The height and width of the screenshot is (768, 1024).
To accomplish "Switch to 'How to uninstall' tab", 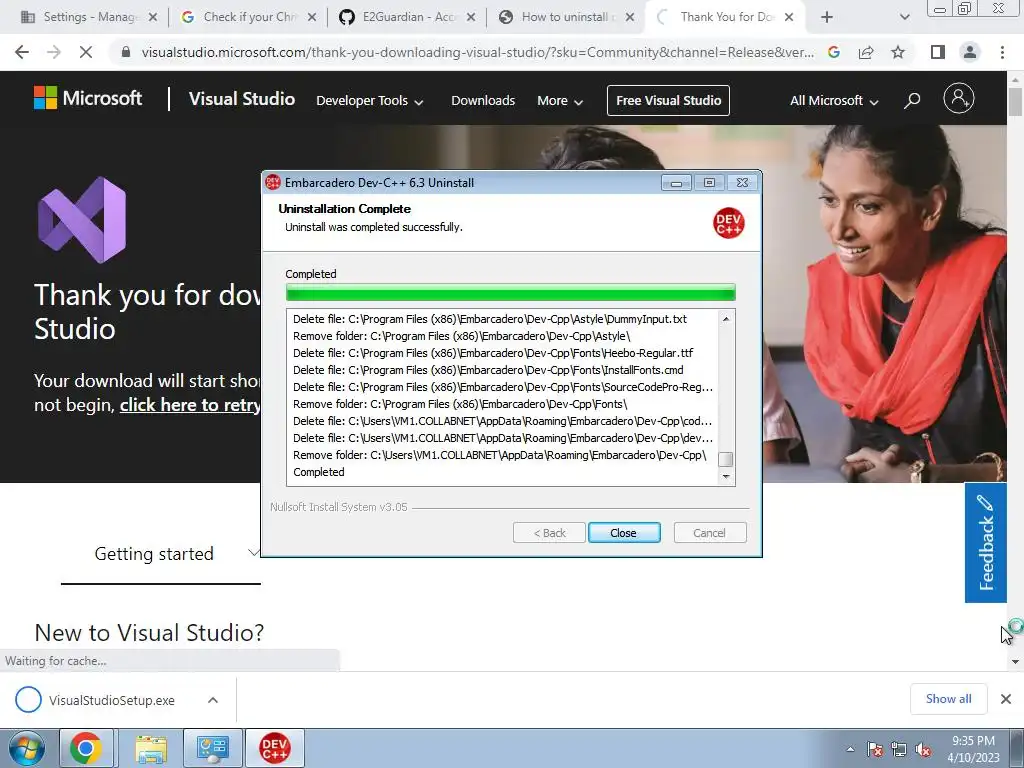I will click(567, 17).
